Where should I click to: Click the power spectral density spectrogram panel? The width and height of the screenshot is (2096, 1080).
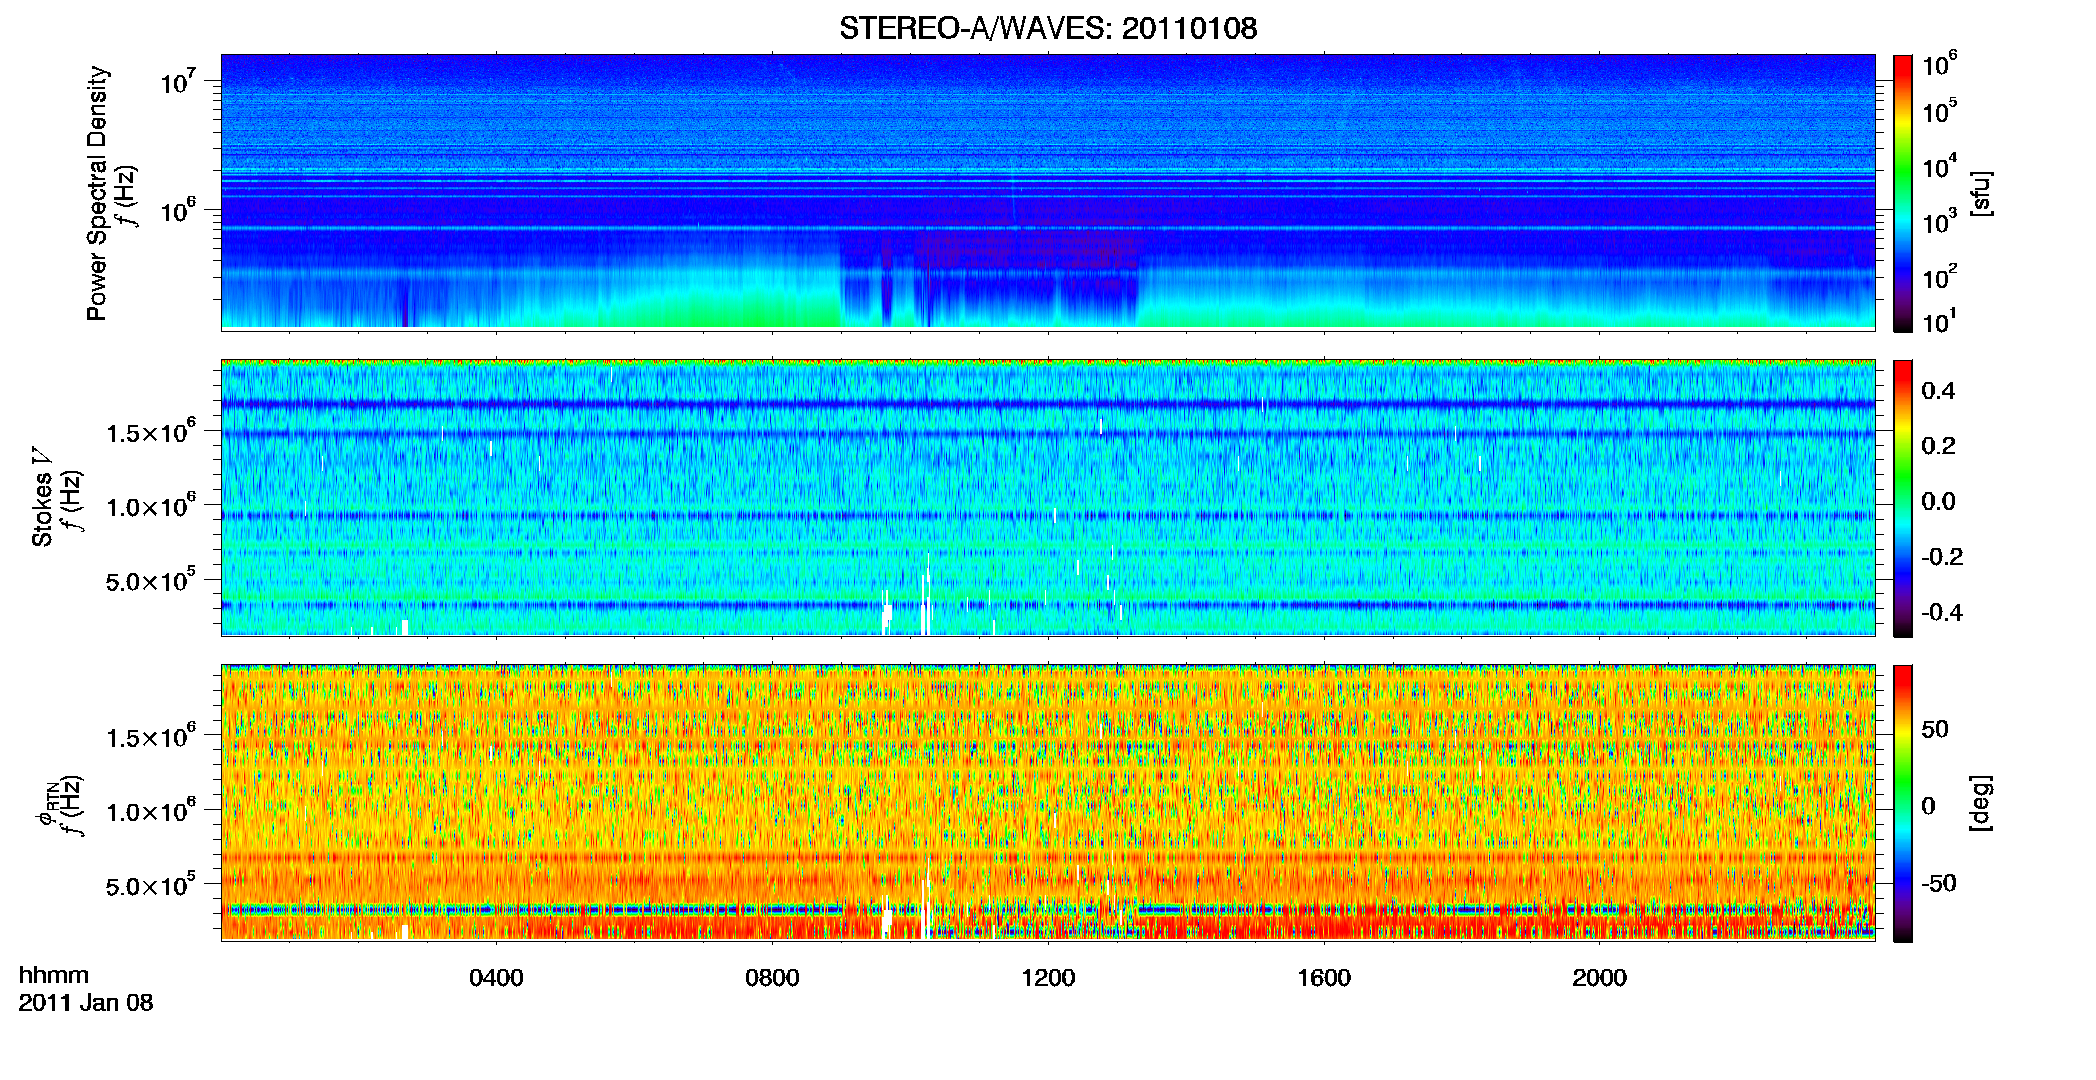[x=1048, y=192]
